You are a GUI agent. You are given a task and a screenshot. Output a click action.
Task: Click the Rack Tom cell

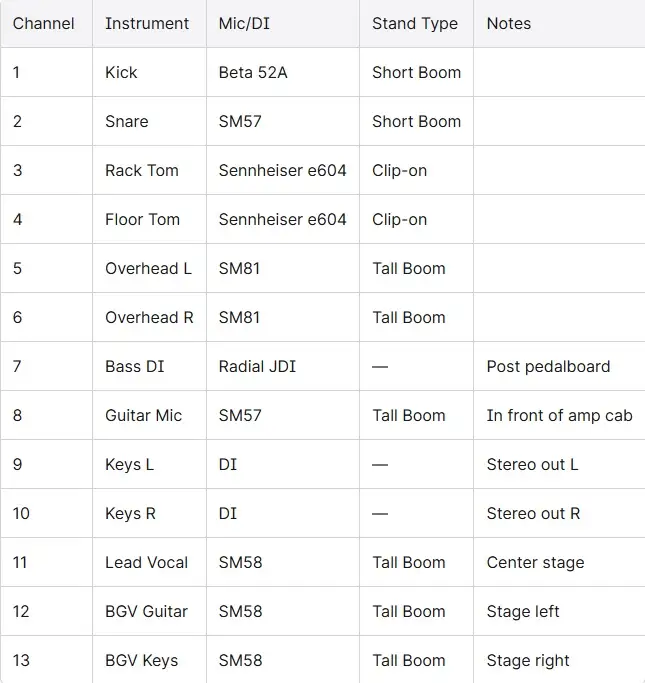(x=142, y=170)
